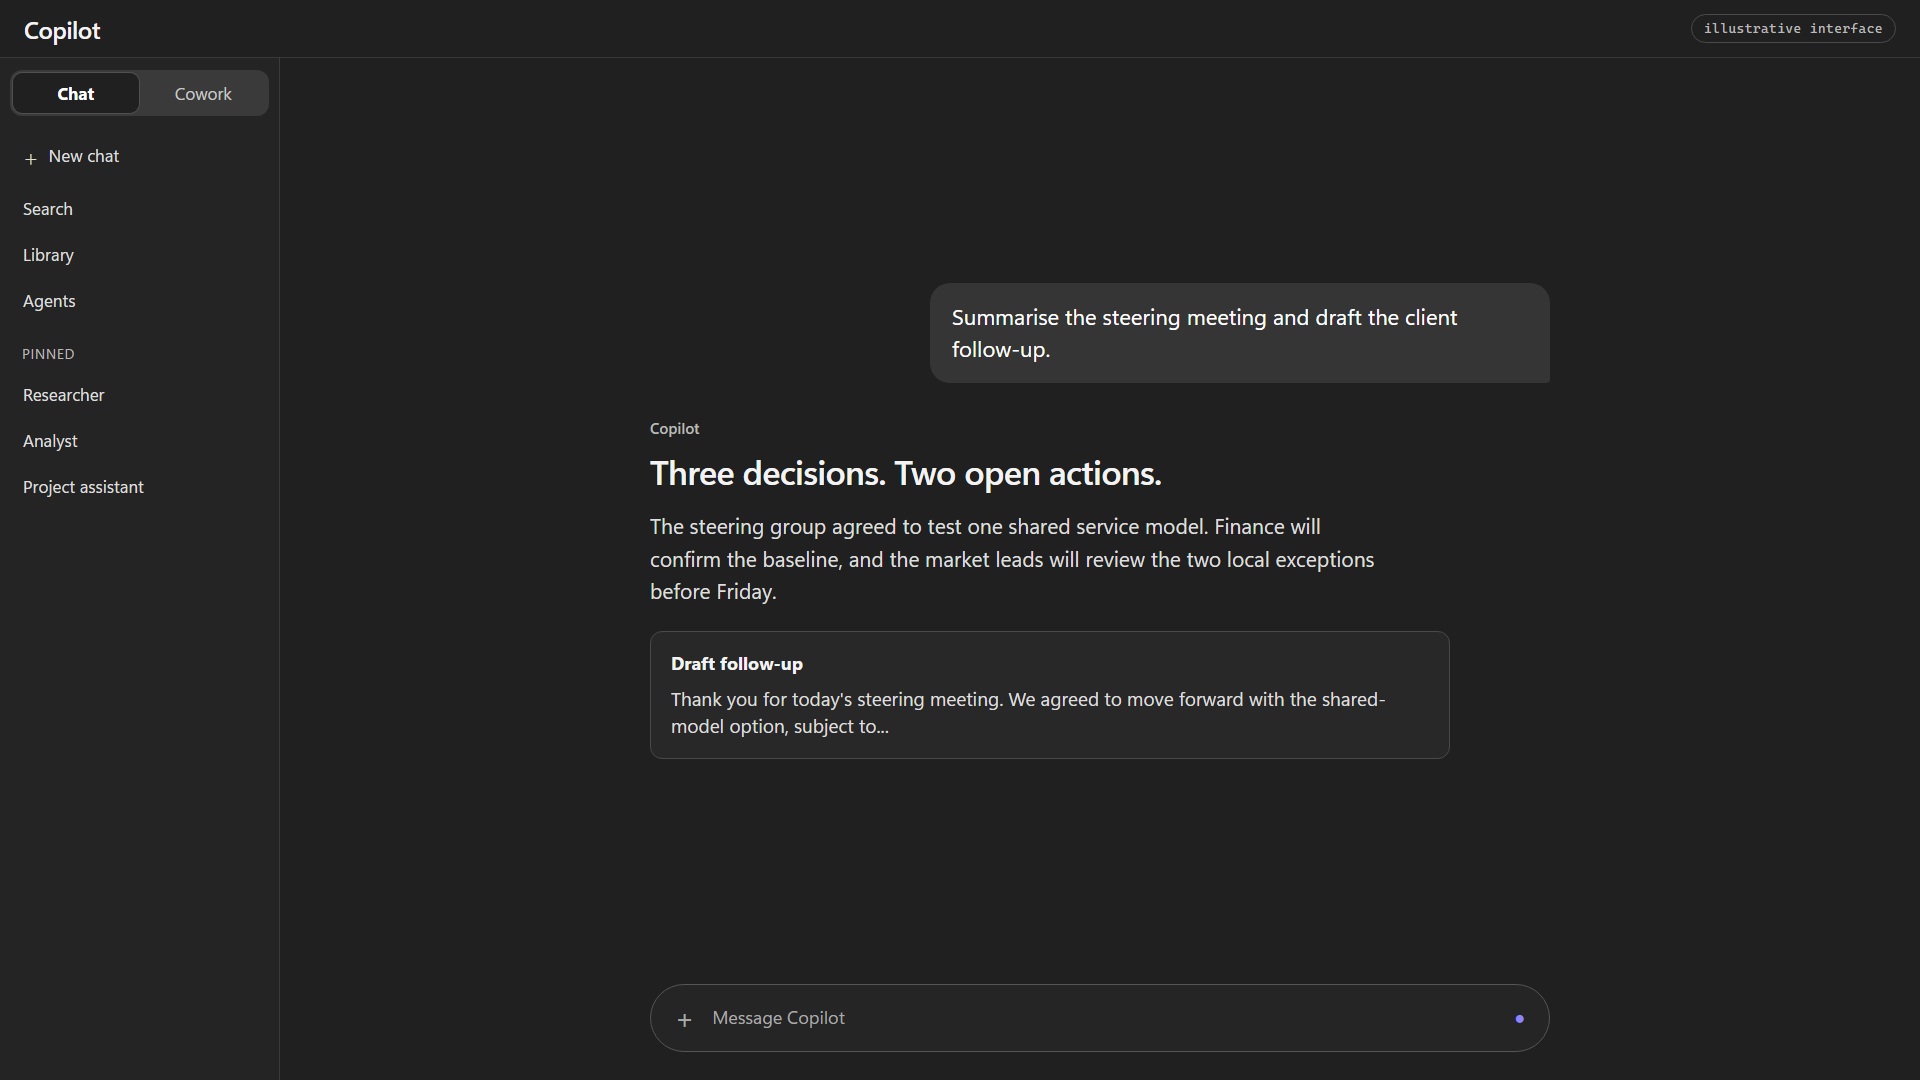Open the pinned Analyst agent
The height and width of the screenshot is (1080, 1920).
(x=50, y=441)
